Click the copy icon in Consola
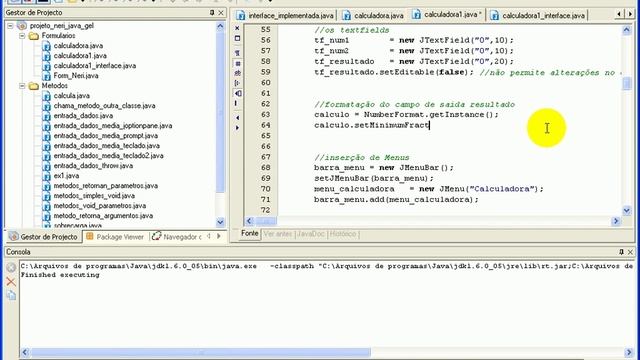The height and width of the screenshot is (360, 640). pos(11,296)
